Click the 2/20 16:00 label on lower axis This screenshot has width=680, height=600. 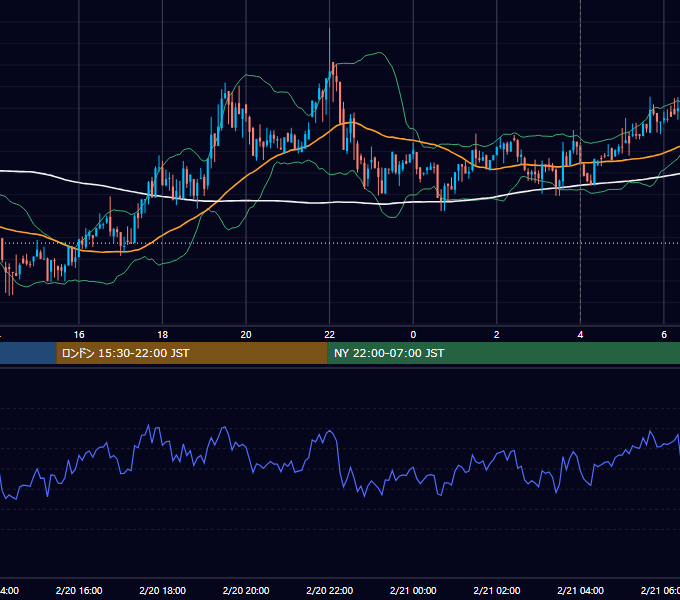(79, 590)
